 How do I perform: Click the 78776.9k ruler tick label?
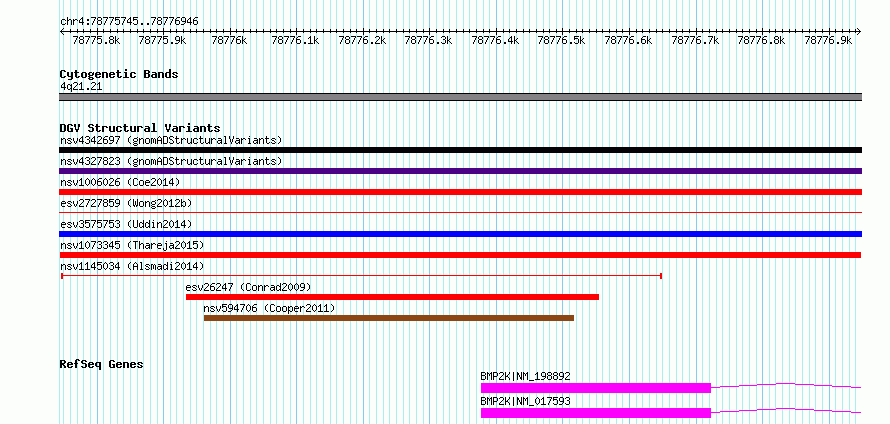pyautogui.click(x=828, y=40)
